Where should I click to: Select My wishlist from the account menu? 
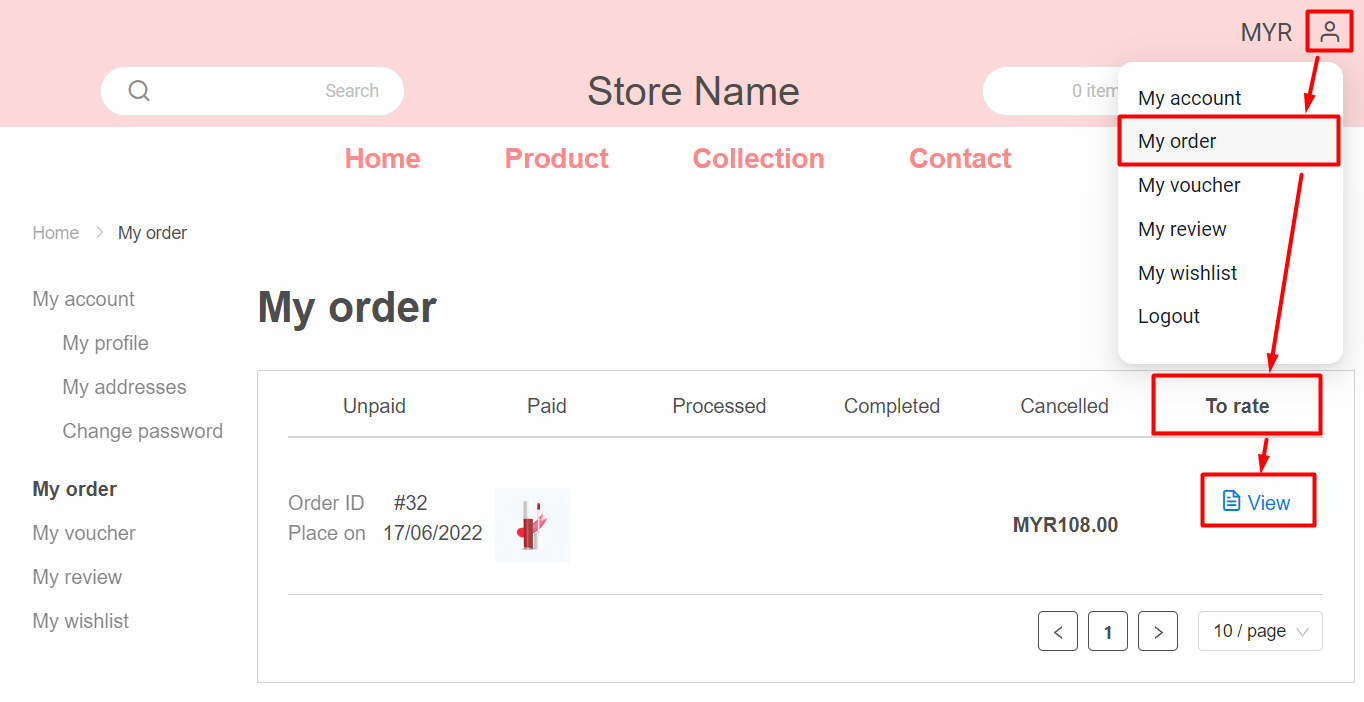pyautogui.click(x=1188, y=272)
